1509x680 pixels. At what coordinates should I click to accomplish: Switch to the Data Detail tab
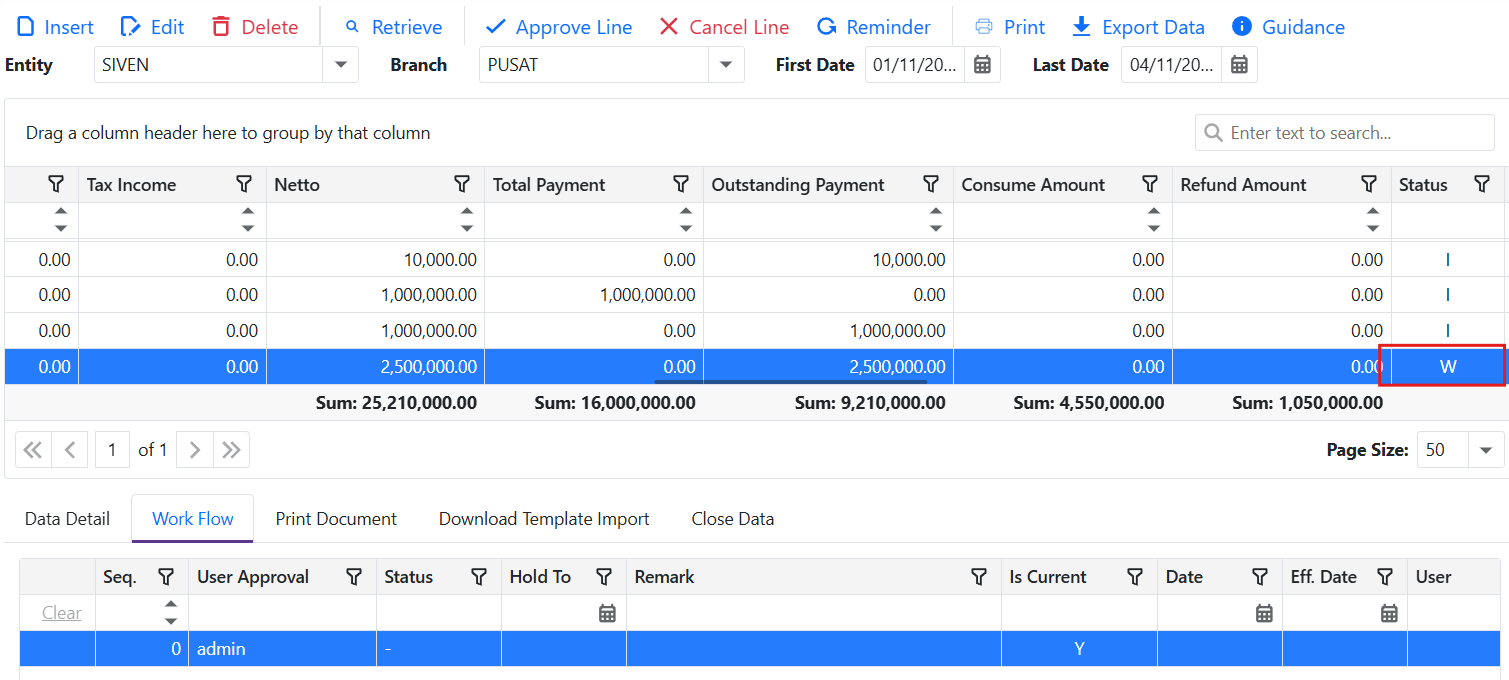tap(67, 519)
